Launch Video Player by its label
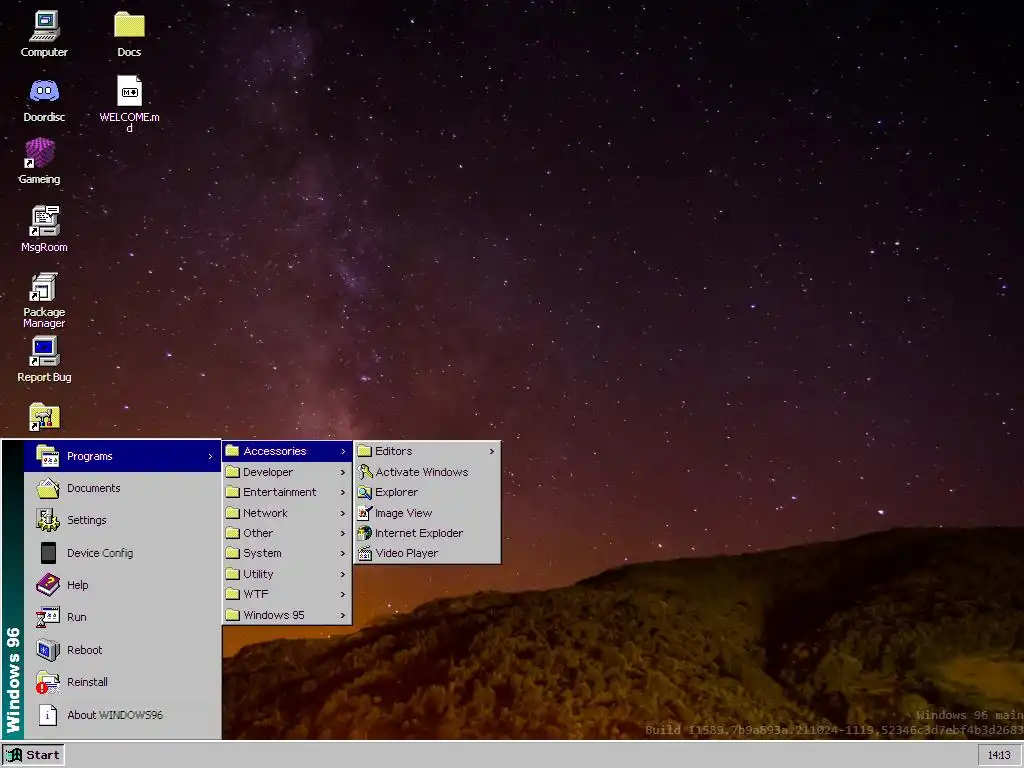1024x768 pixels. (x=407, y=553)
